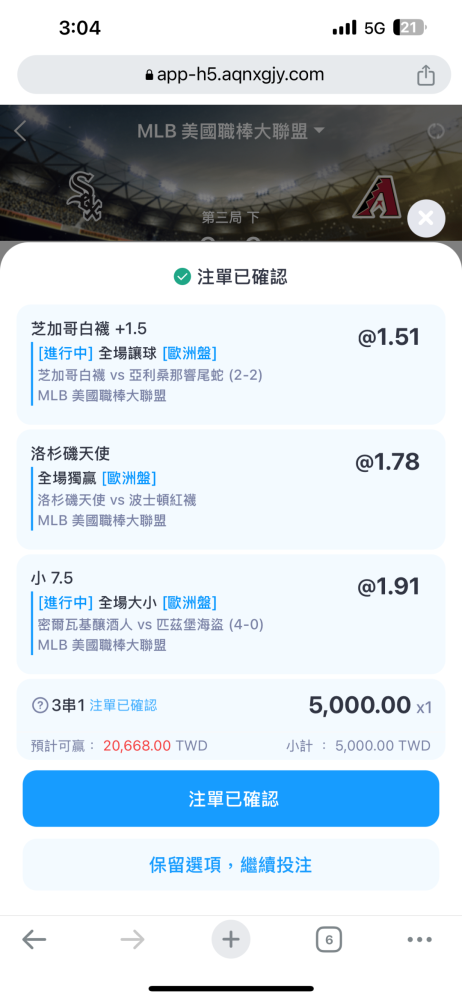Image resolution: width=462 pixels, height=1000 pixels.
Task: Tap the 3串1 help question mark icon
Action: pyautogui.click(x=40, y=705)
